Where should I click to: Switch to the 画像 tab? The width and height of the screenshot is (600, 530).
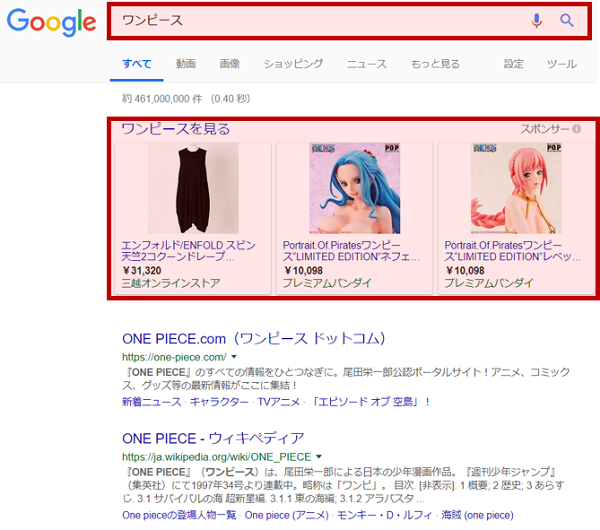pyautogui.click(x=230, y=64)
